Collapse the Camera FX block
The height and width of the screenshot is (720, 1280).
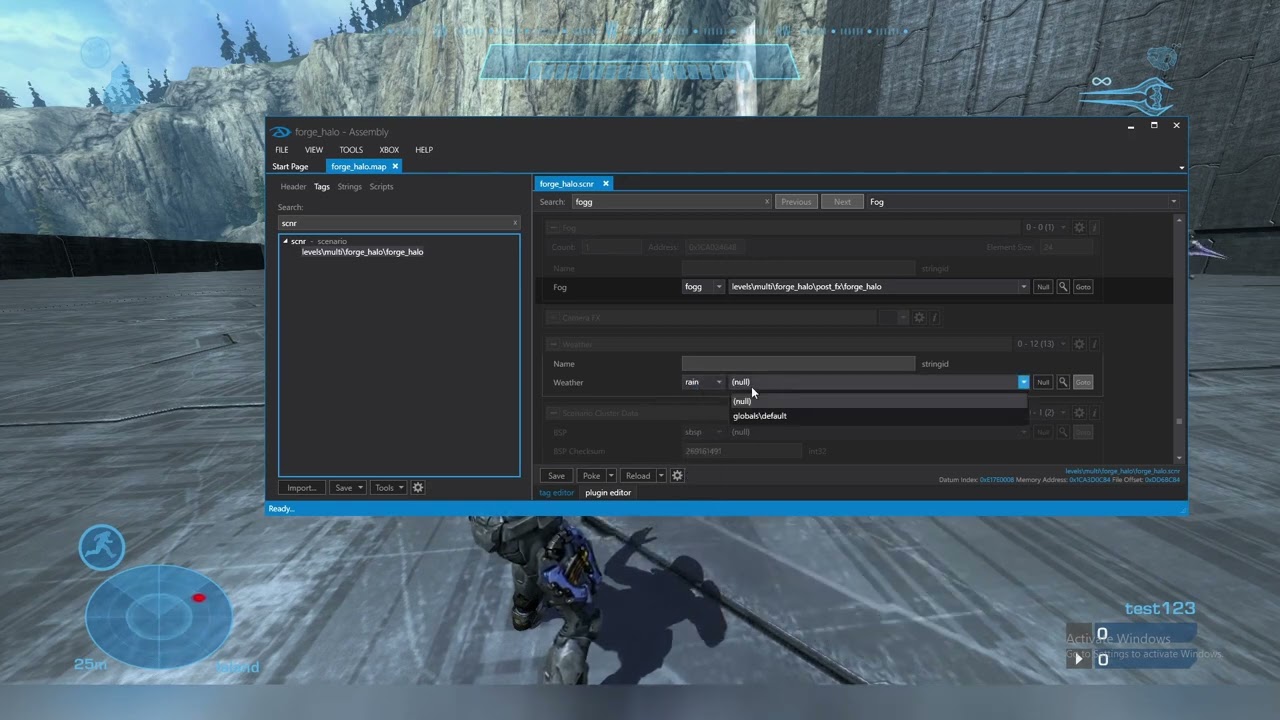(x=552, y=318)
